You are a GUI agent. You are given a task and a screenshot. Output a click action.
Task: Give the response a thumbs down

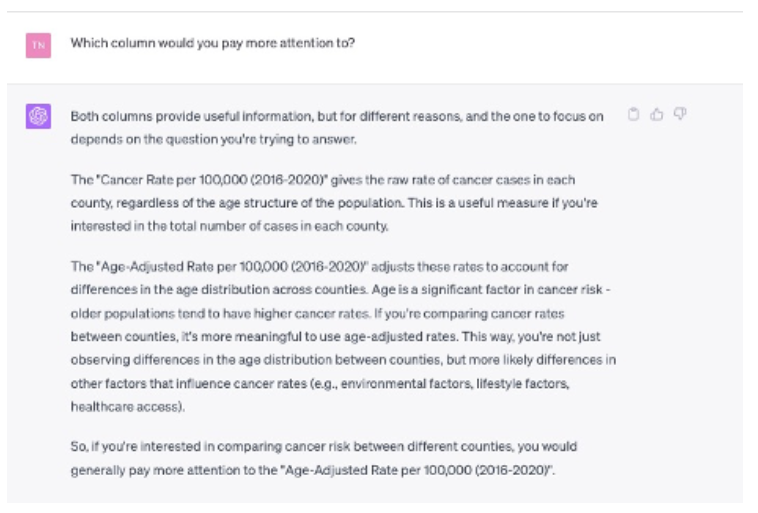pyautogui.click(x=680, y=115)
